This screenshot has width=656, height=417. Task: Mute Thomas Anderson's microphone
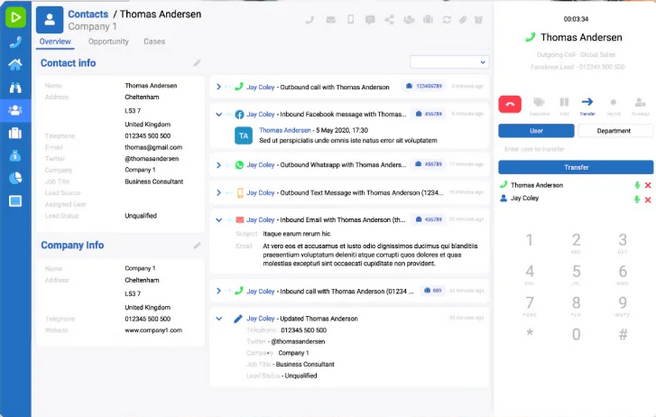click(636, 185)
